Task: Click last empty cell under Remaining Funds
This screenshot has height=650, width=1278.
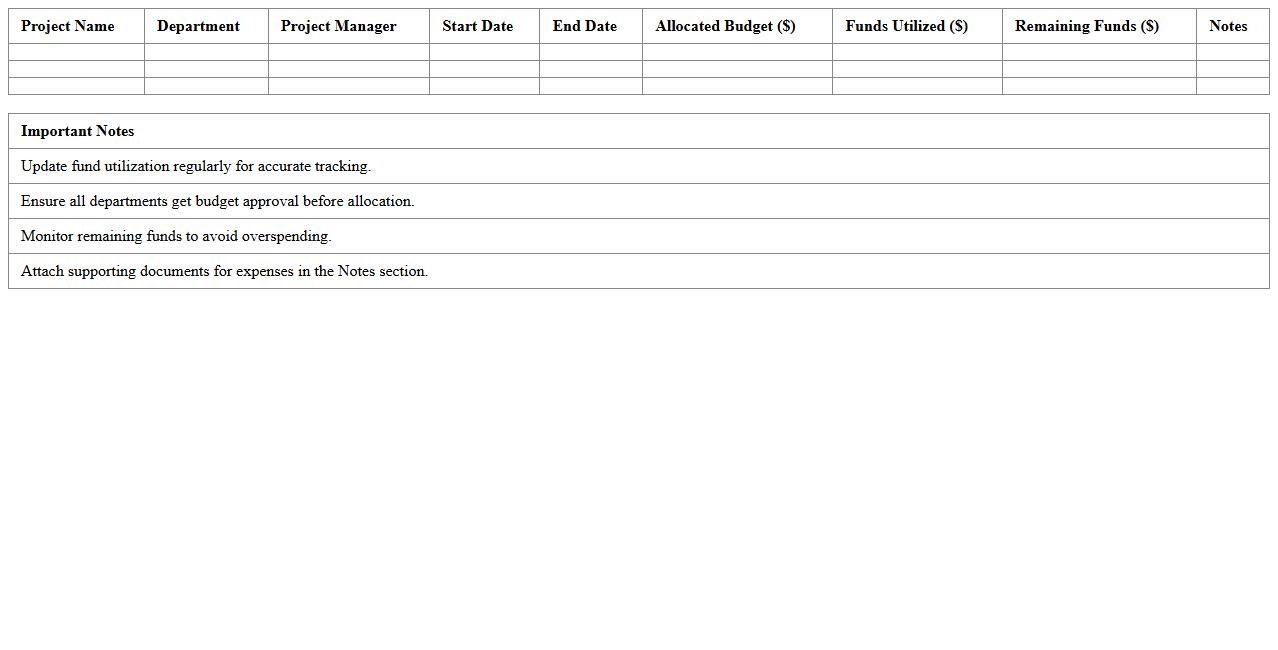Action: pyautogui.click(x=1099, y=86)
